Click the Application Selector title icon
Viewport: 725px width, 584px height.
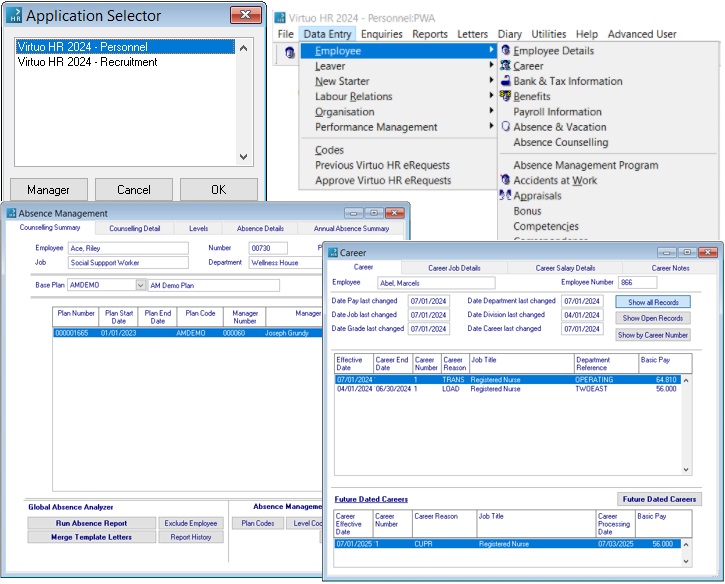(13, 15)
